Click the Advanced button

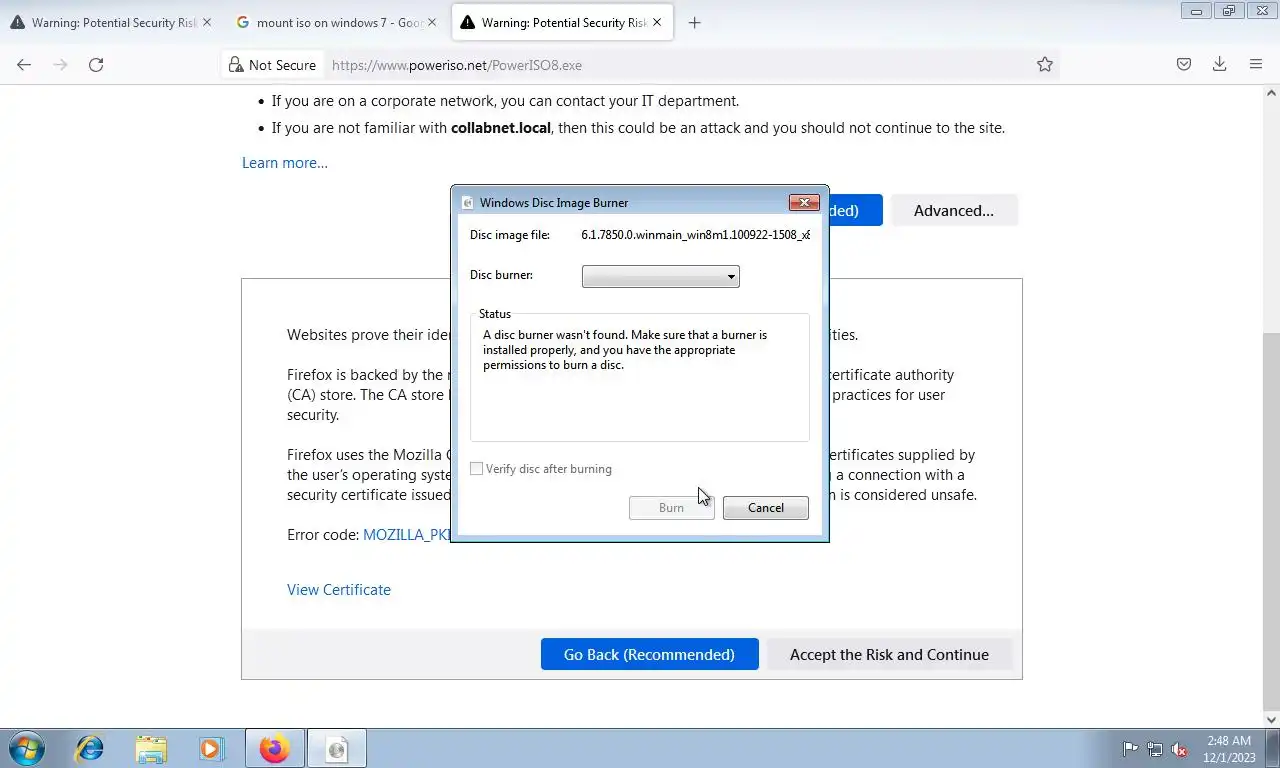[954, 210]
